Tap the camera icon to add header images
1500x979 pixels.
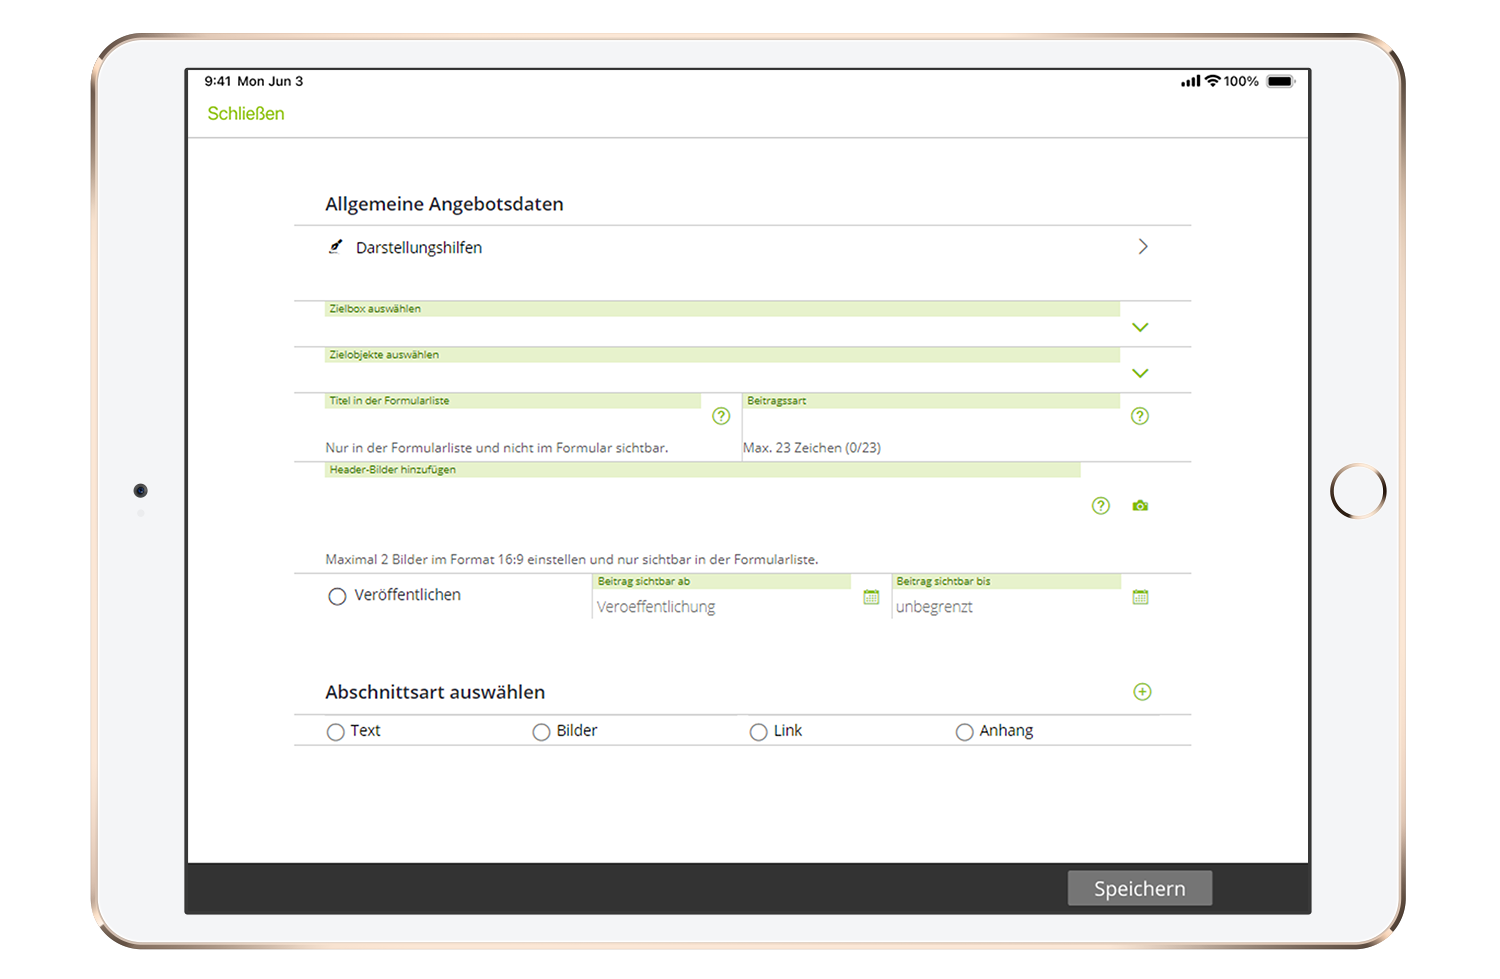pos(1140,506)
